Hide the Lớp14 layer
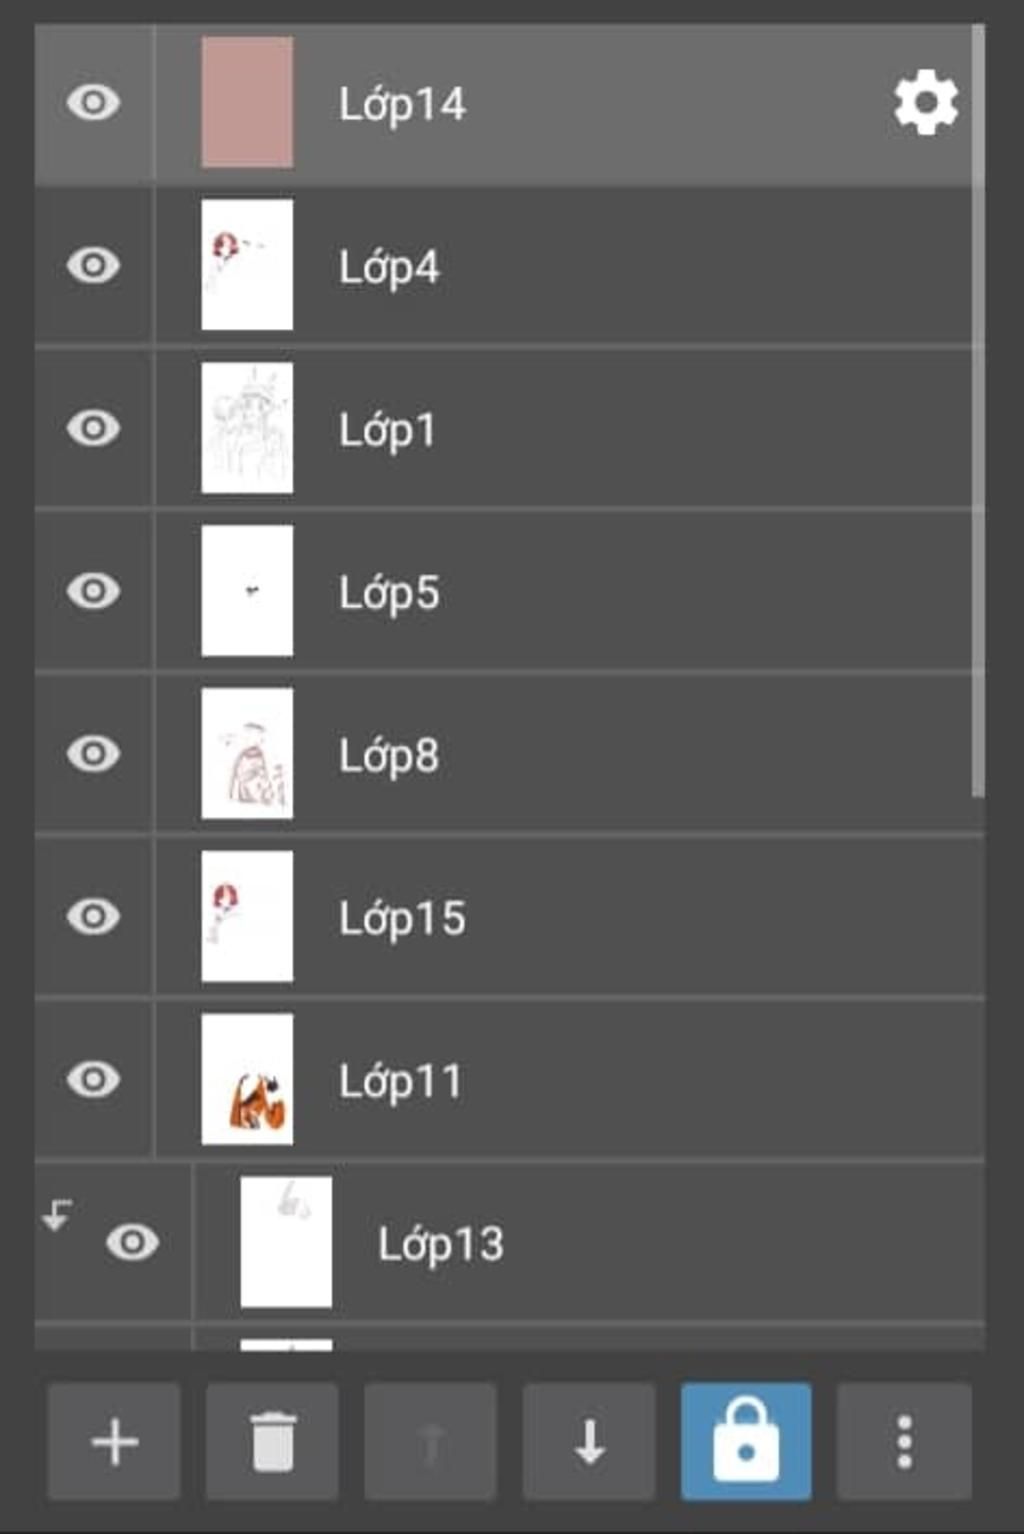 pos(94,102)
